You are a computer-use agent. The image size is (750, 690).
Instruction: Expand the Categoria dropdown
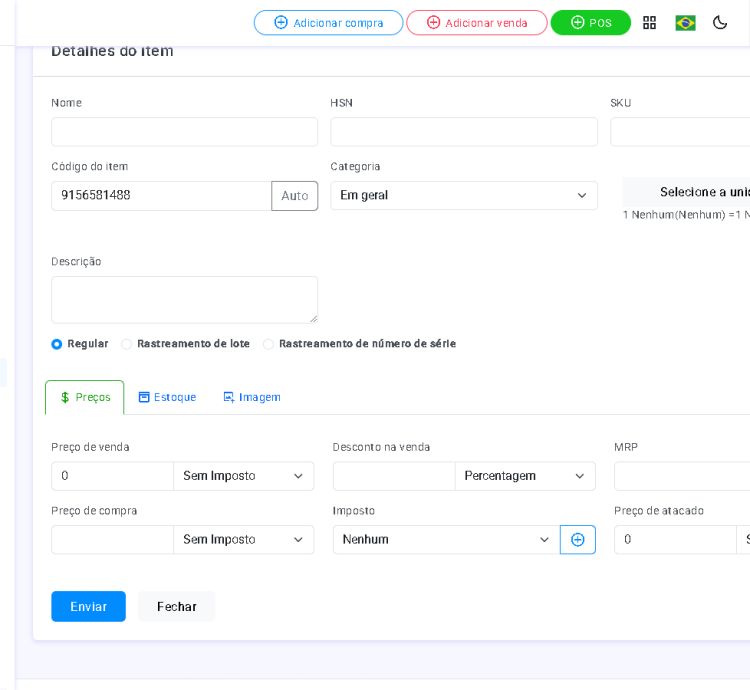(464, 196)
